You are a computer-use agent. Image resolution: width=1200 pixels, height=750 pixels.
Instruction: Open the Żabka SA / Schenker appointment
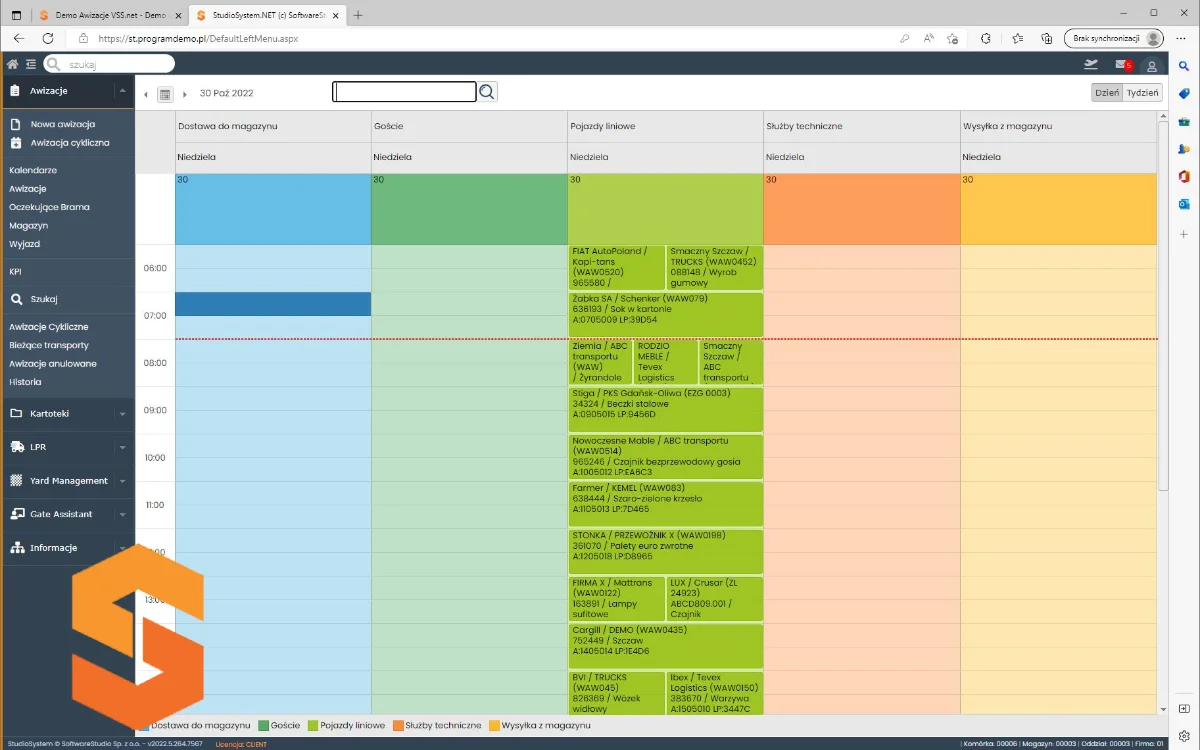(665, 309)
